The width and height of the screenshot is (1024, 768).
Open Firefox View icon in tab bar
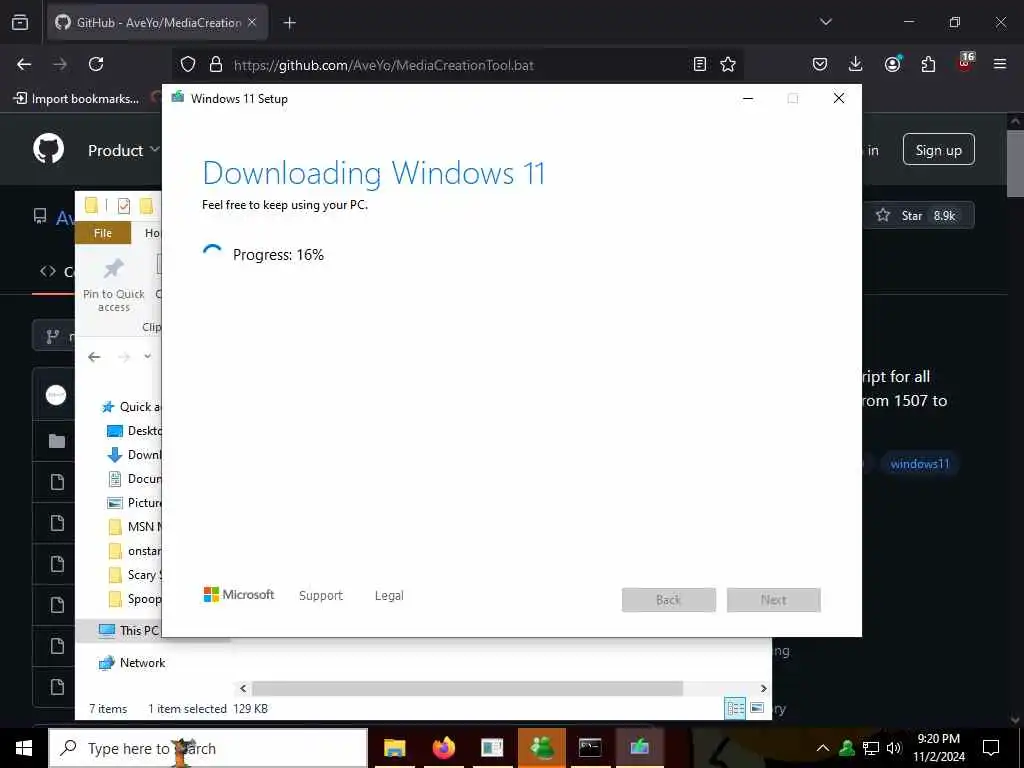20,22
